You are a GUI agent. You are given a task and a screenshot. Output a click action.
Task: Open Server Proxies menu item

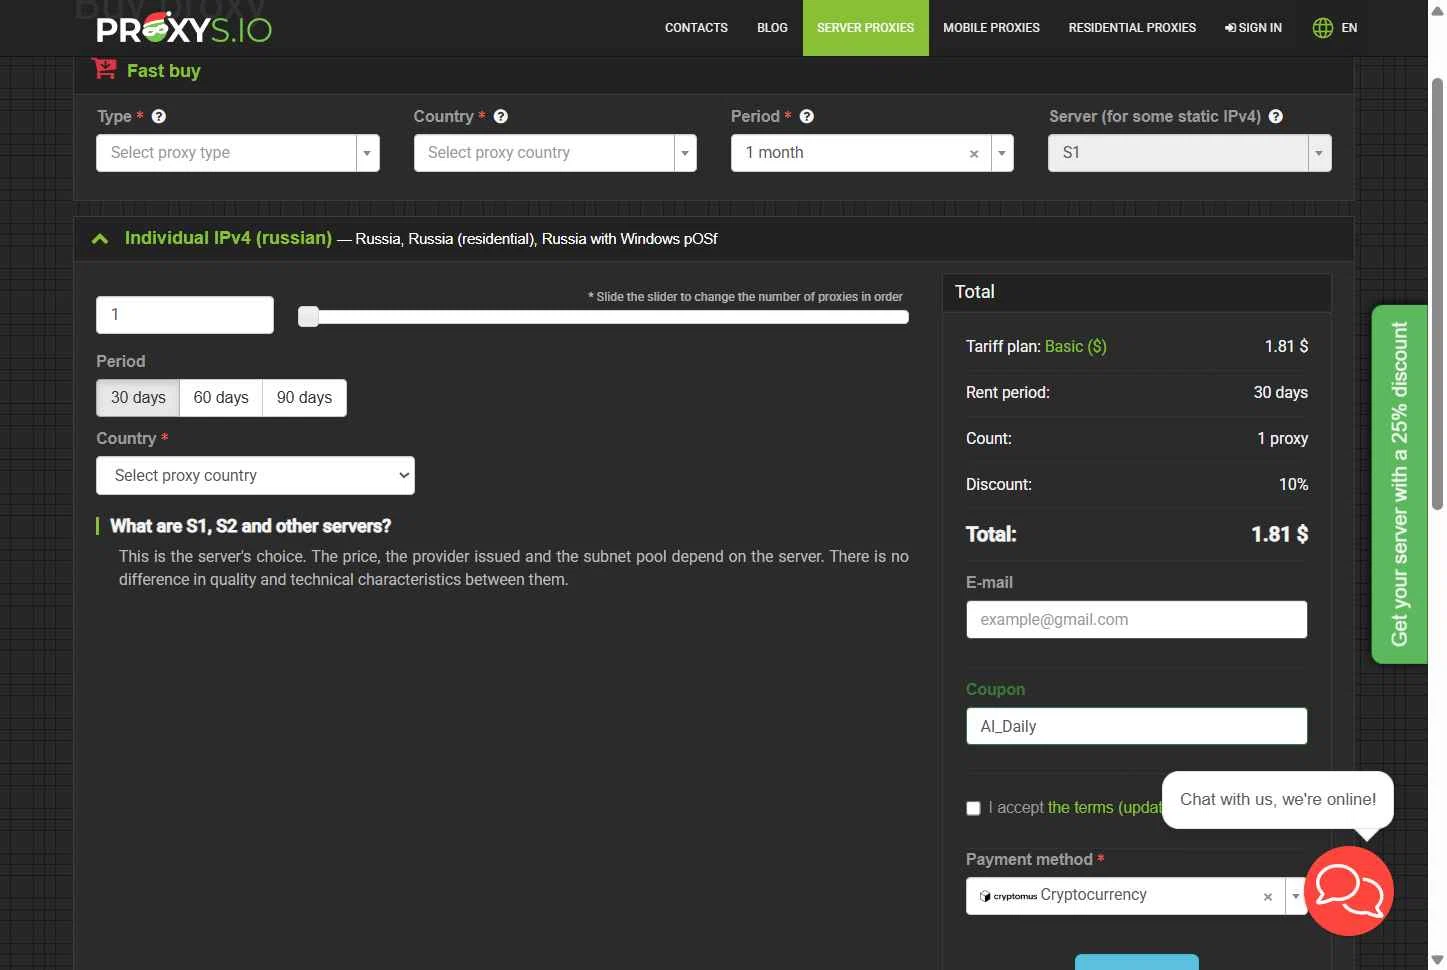pyautogui.click(x=866, y=28)
